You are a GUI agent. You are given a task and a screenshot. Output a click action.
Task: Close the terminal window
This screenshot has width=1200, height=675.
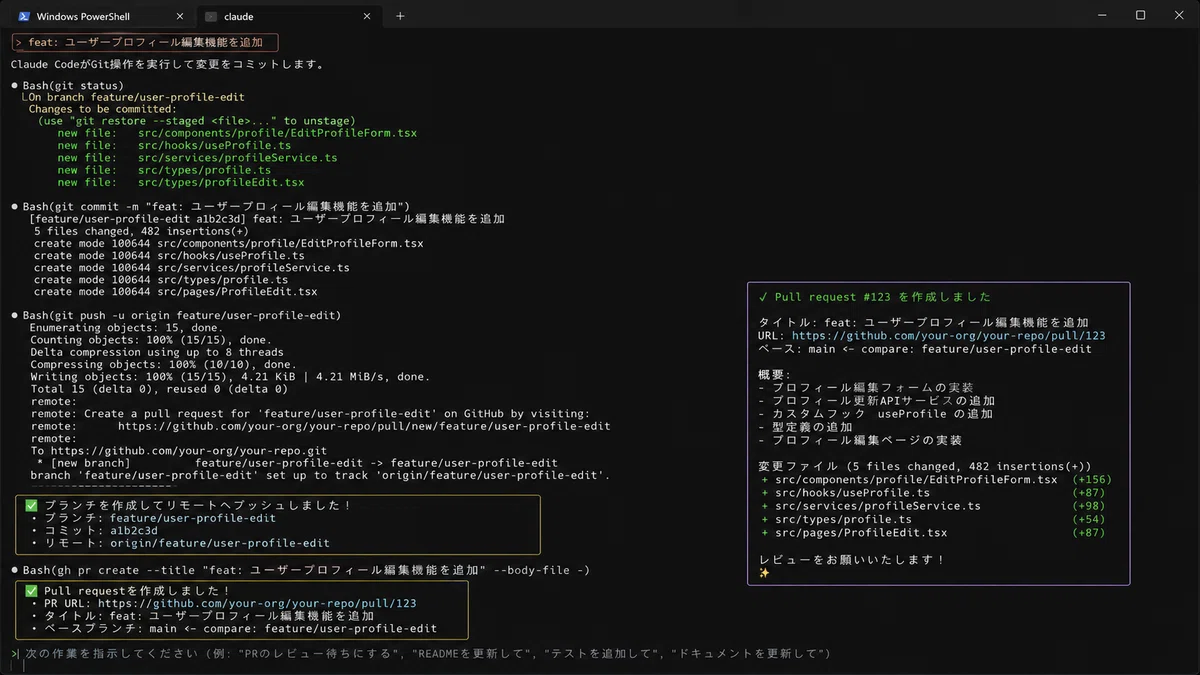[1178, 15]
